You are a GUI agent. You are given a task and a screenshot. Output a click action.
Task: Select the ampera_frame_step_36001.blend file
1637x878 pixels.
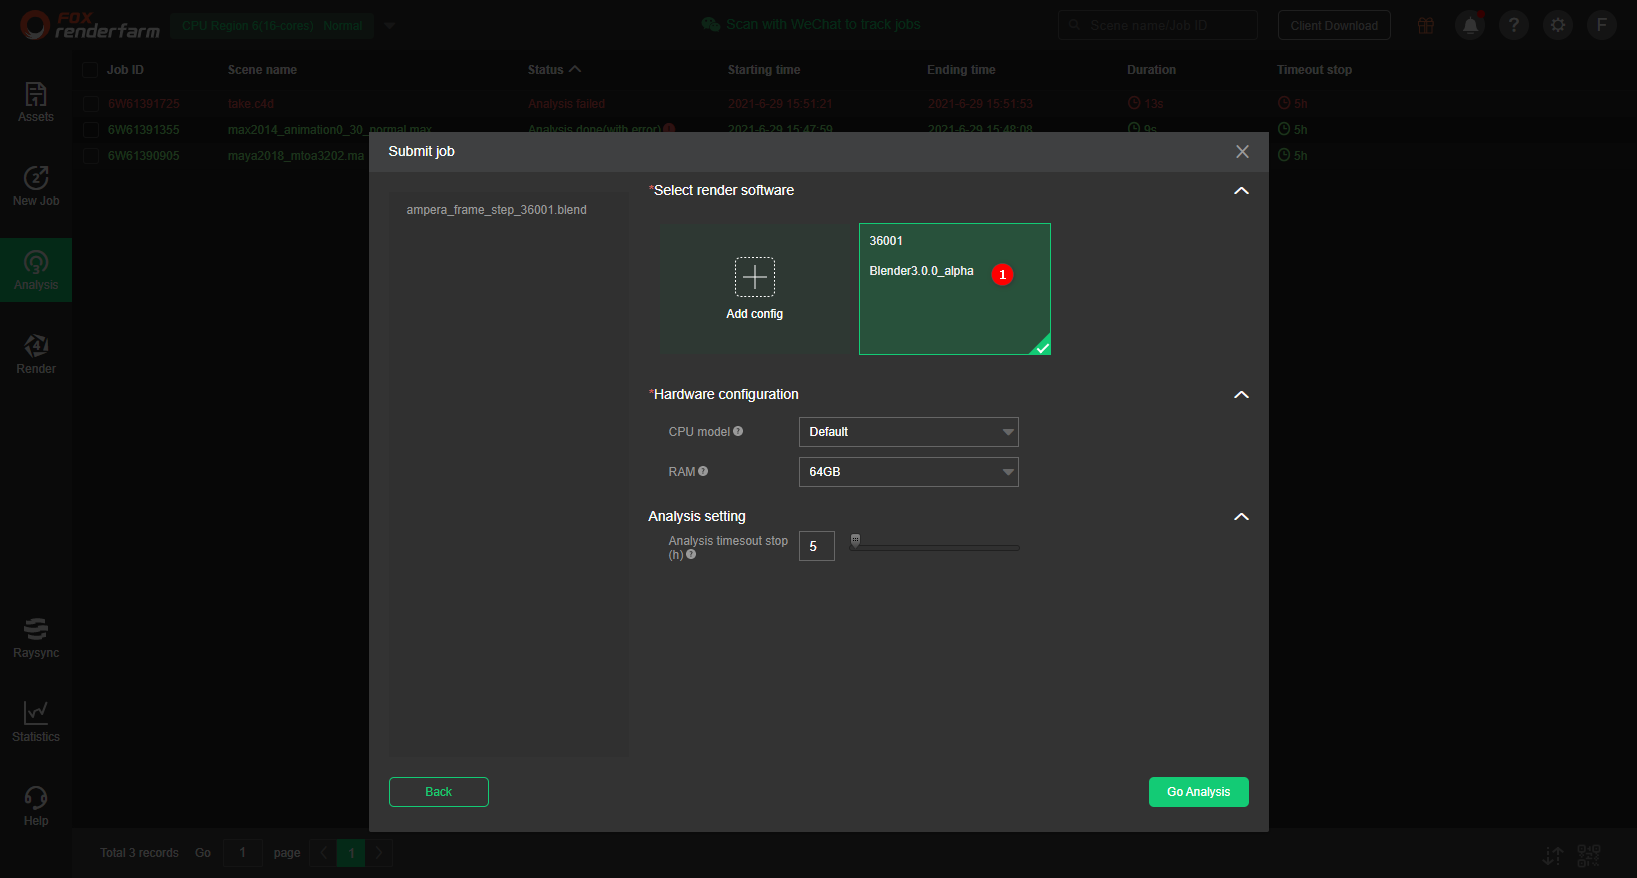click(497, 210)
